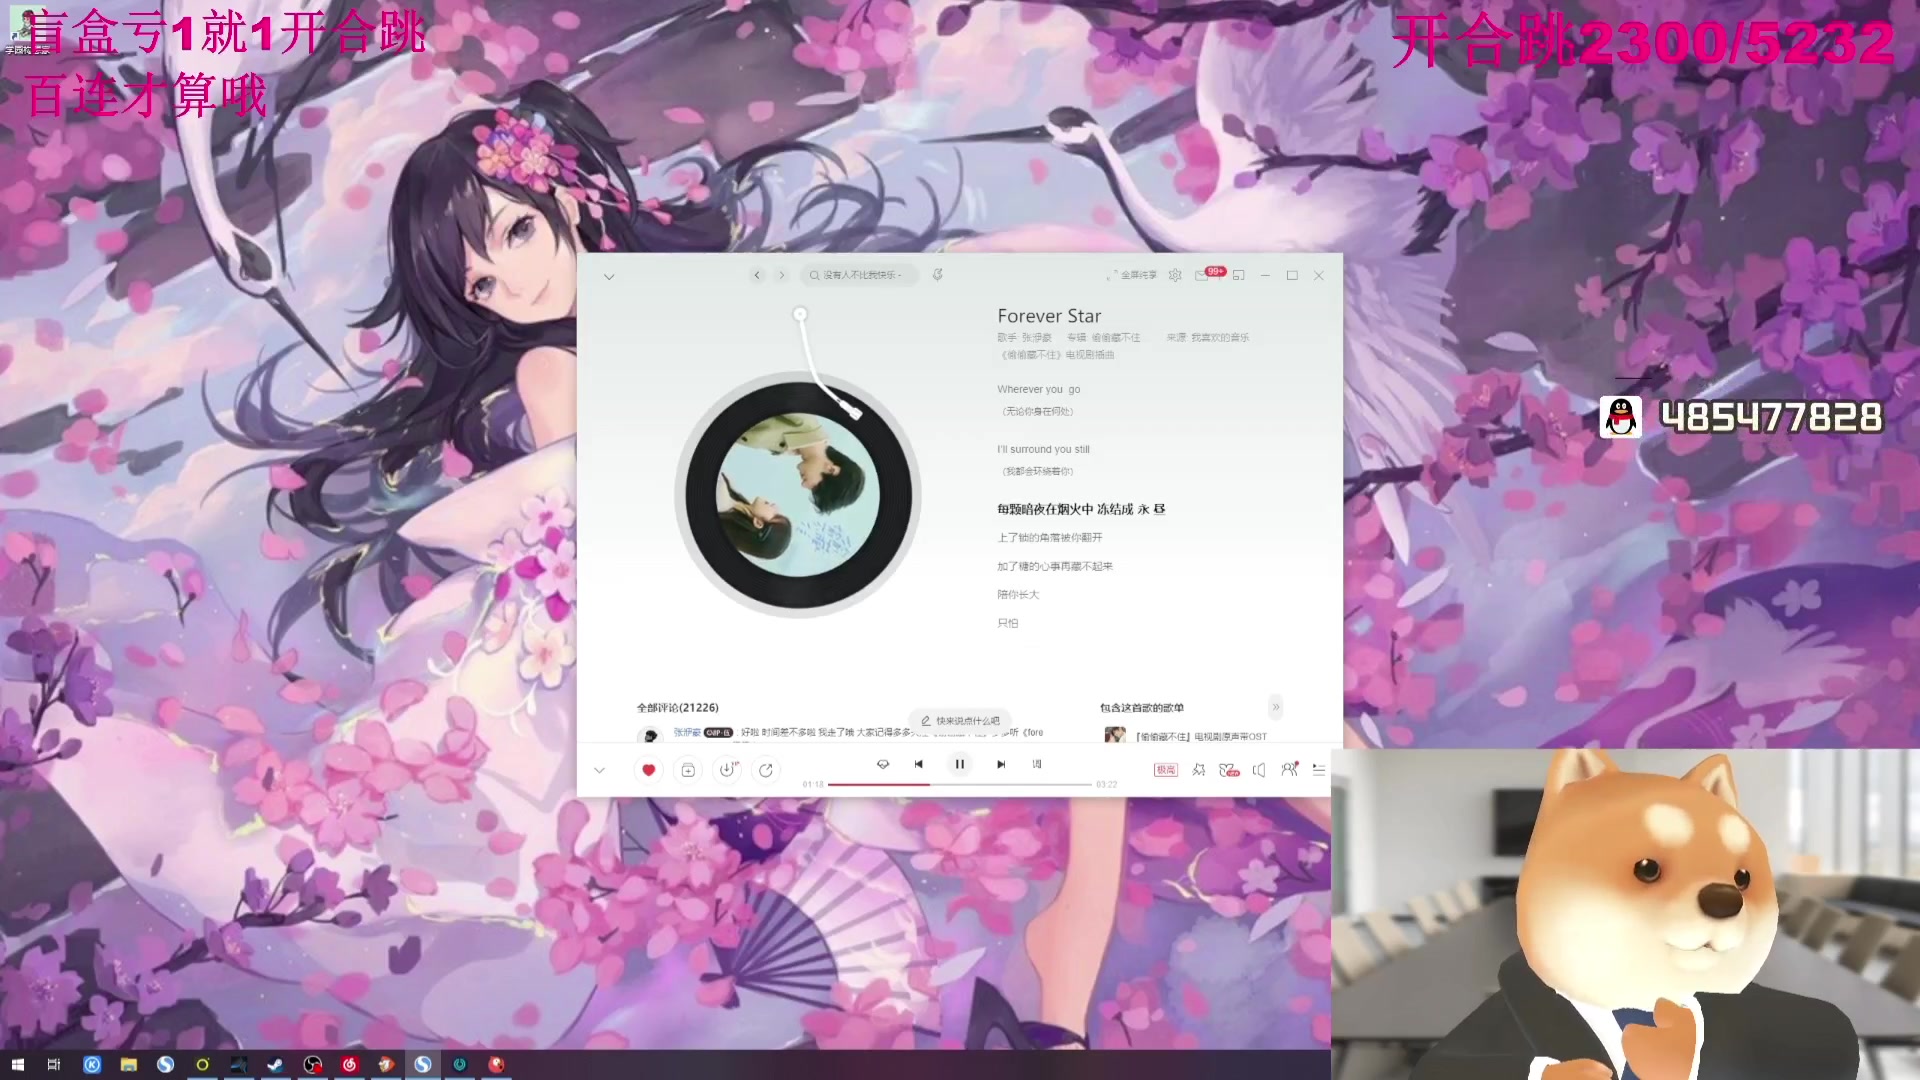
Task: Open the write-comment button 快来说点什么吧
Action: [960, 720]
